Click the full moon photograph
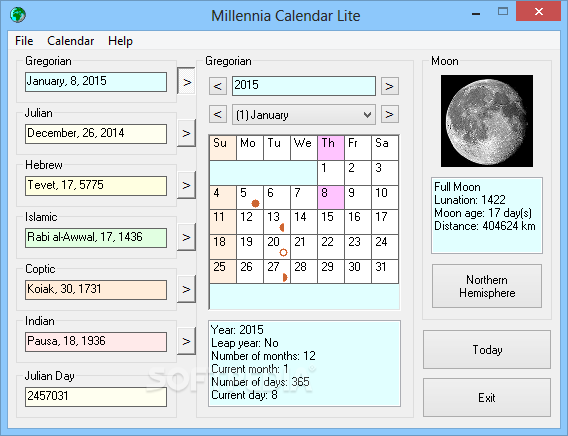568x436 pixels. click(x=486, y=121)
